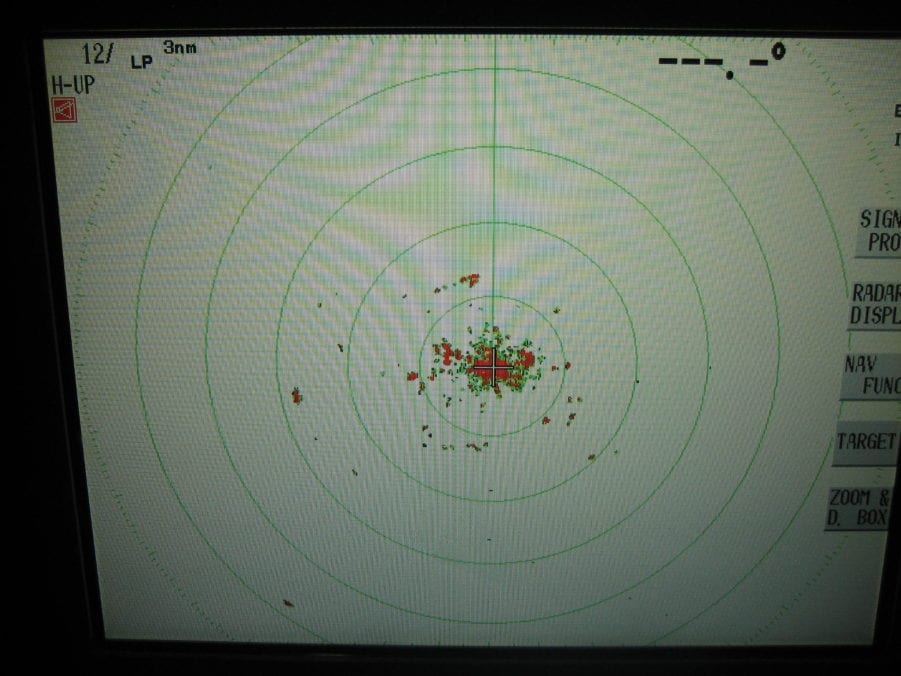Click the LP pulse mode indicator
The image size is (901, 676).
[x=142, y=62]
